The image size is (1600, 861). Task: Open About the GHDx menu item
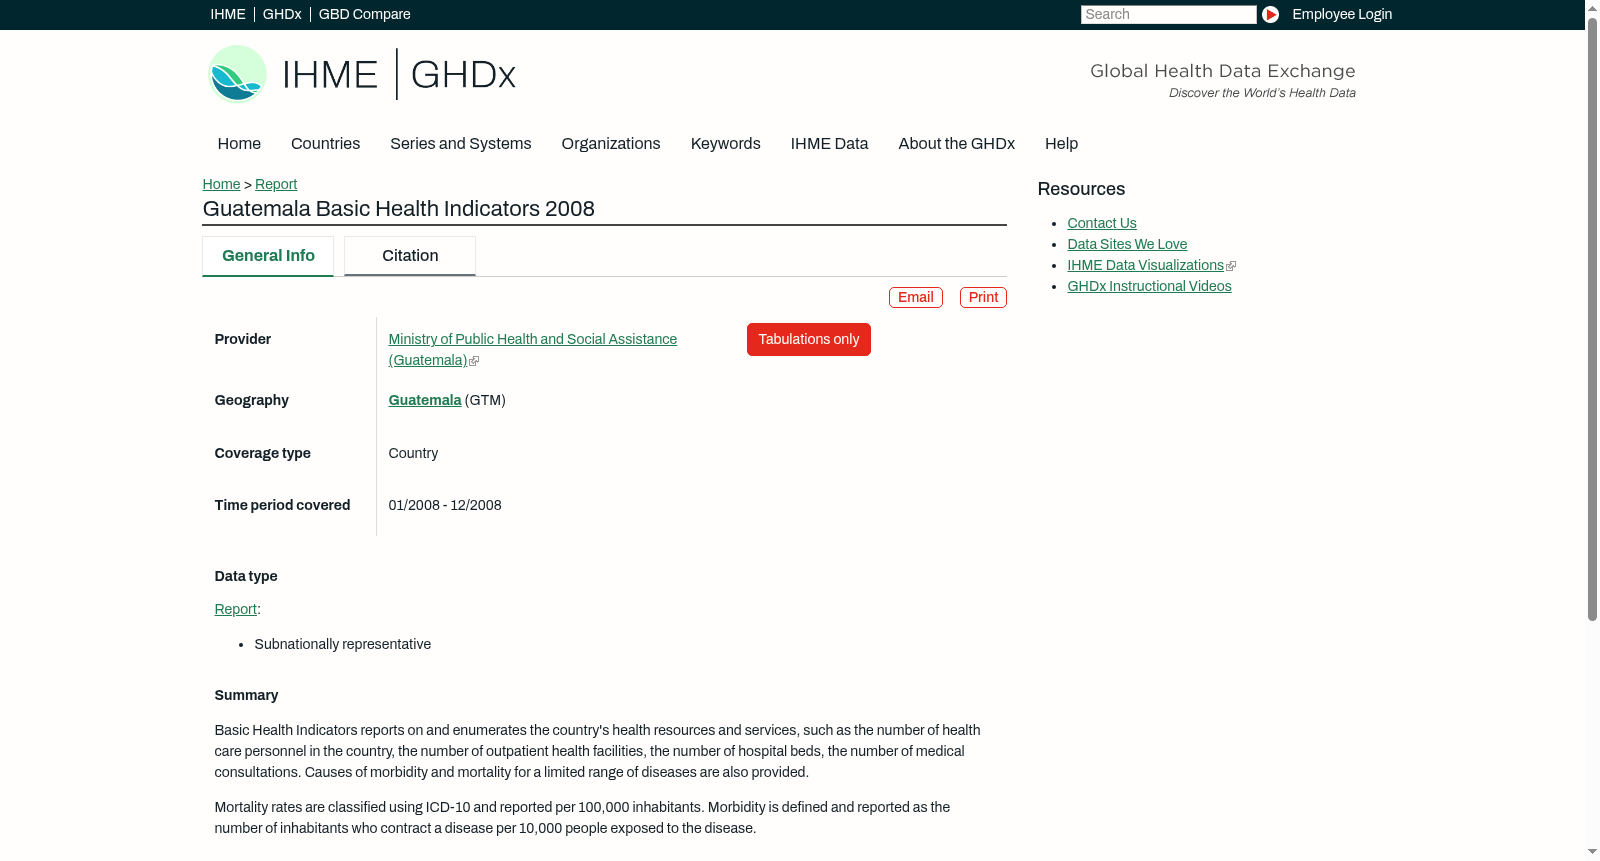[x=957, y=144]
